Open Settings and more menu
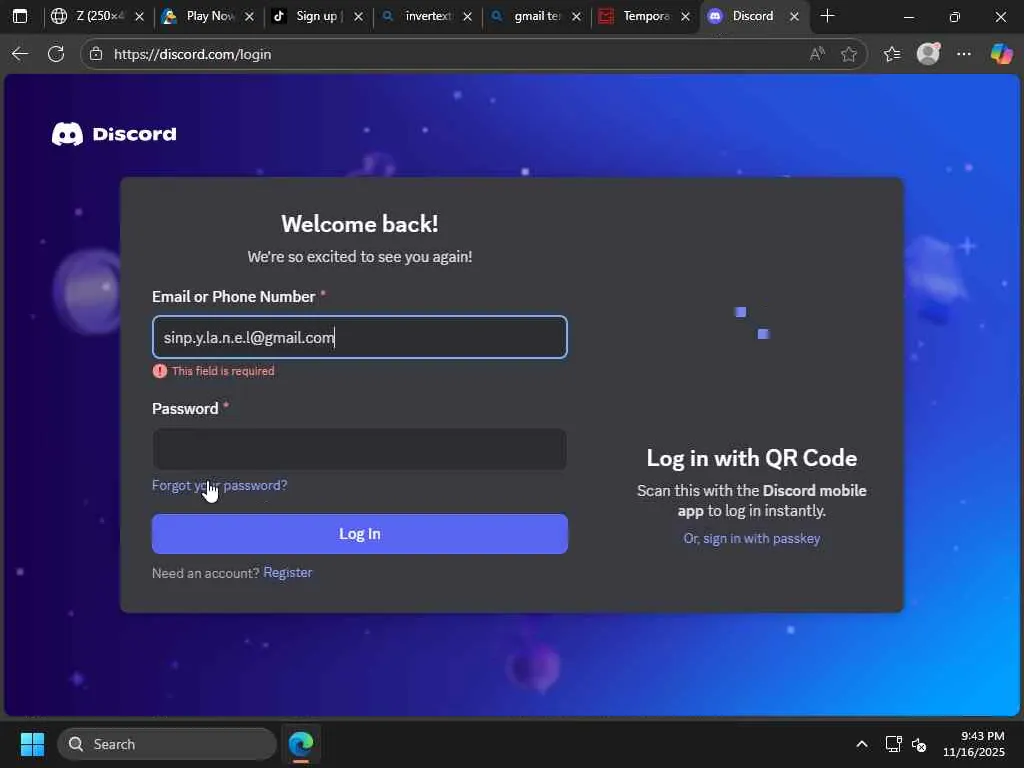This screenshot has width=1024, height=768. click(x=964, y=54)
